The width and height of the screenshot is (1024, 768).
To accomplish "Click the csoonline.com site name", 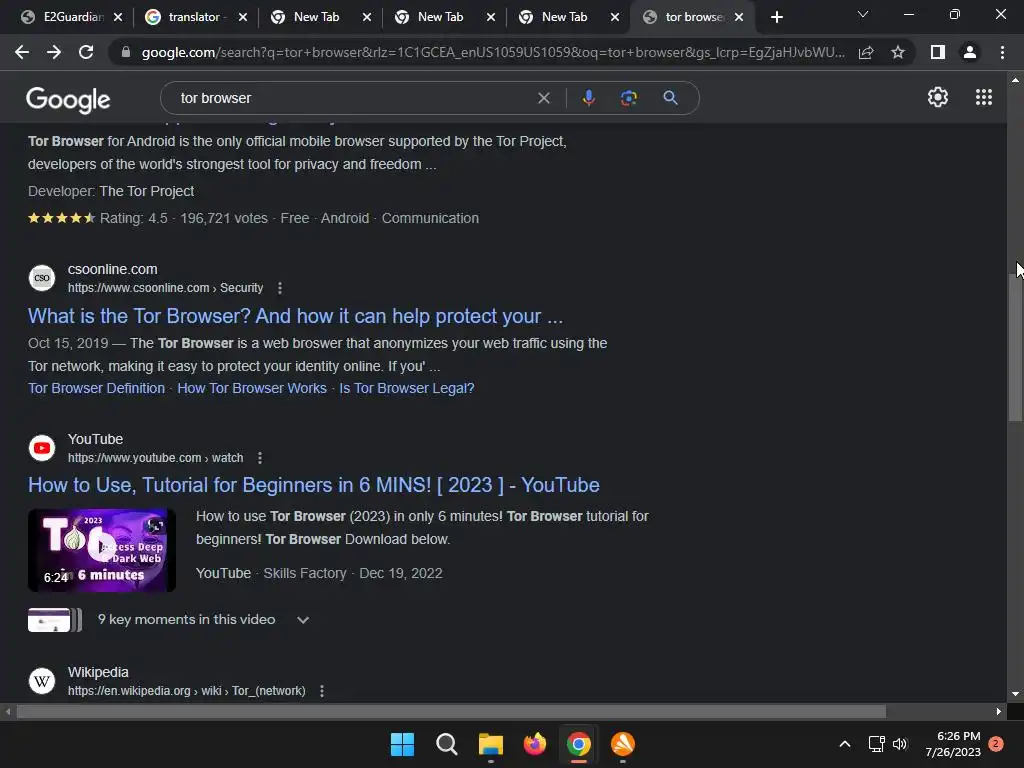I will pos(112,269).
